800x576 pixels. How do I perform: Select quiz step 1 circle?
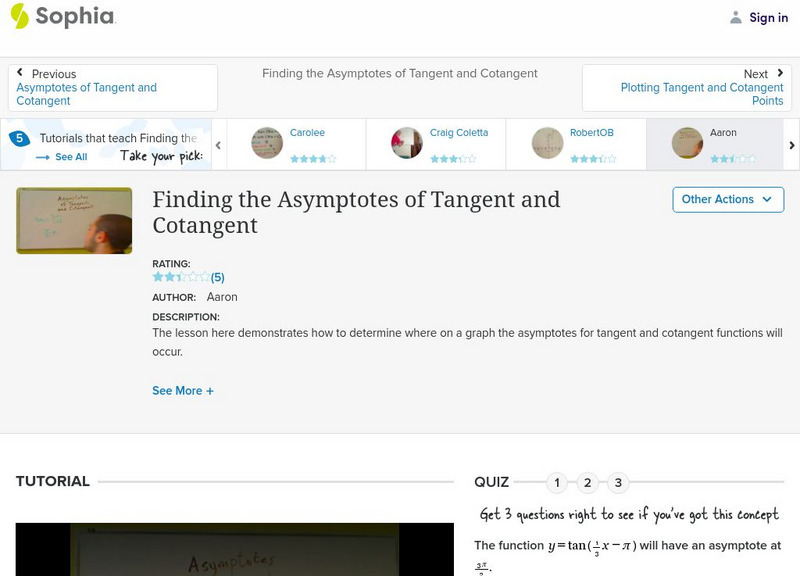[557, 482]
